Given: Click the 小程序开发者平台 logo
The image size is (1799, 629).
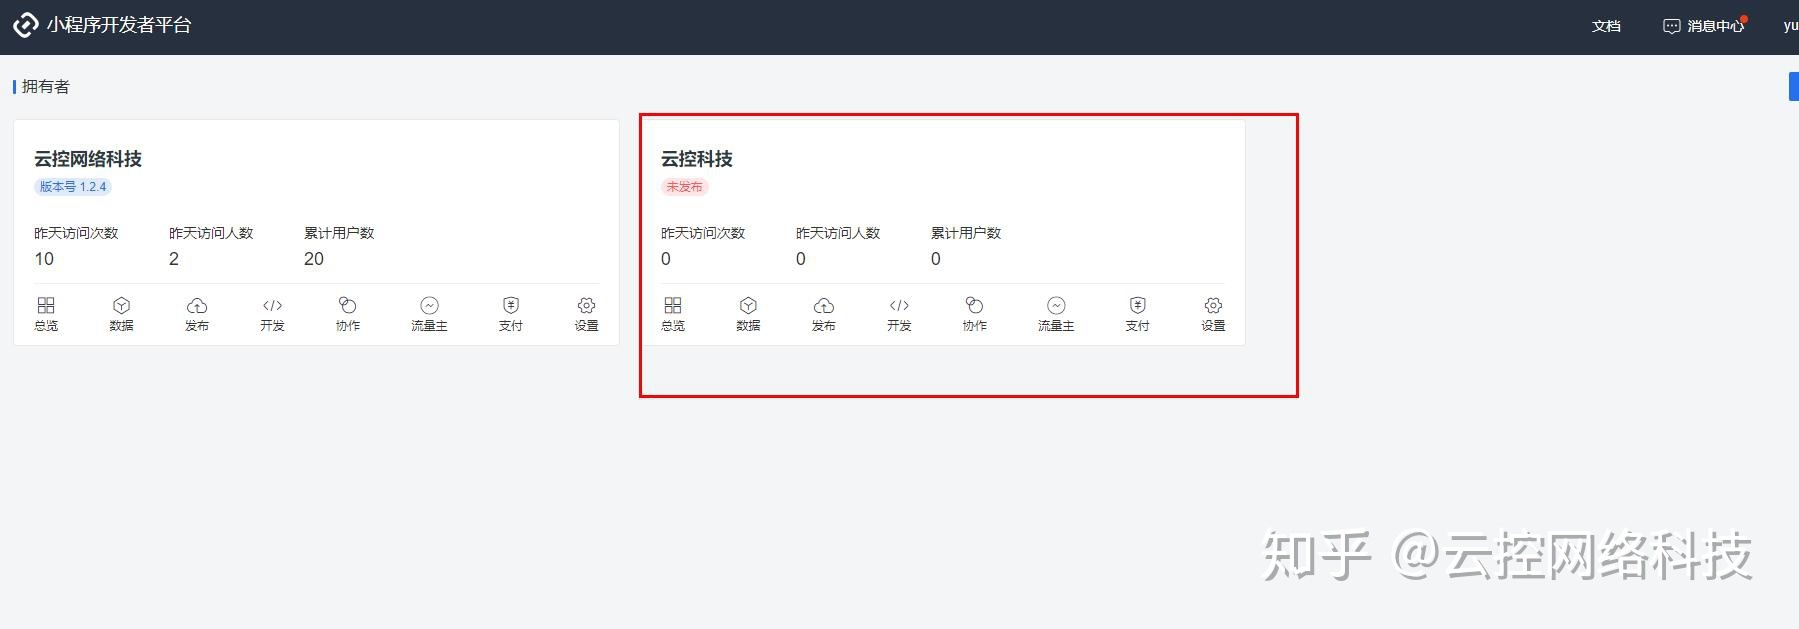Looking at the screenshot, I should 26,25.
